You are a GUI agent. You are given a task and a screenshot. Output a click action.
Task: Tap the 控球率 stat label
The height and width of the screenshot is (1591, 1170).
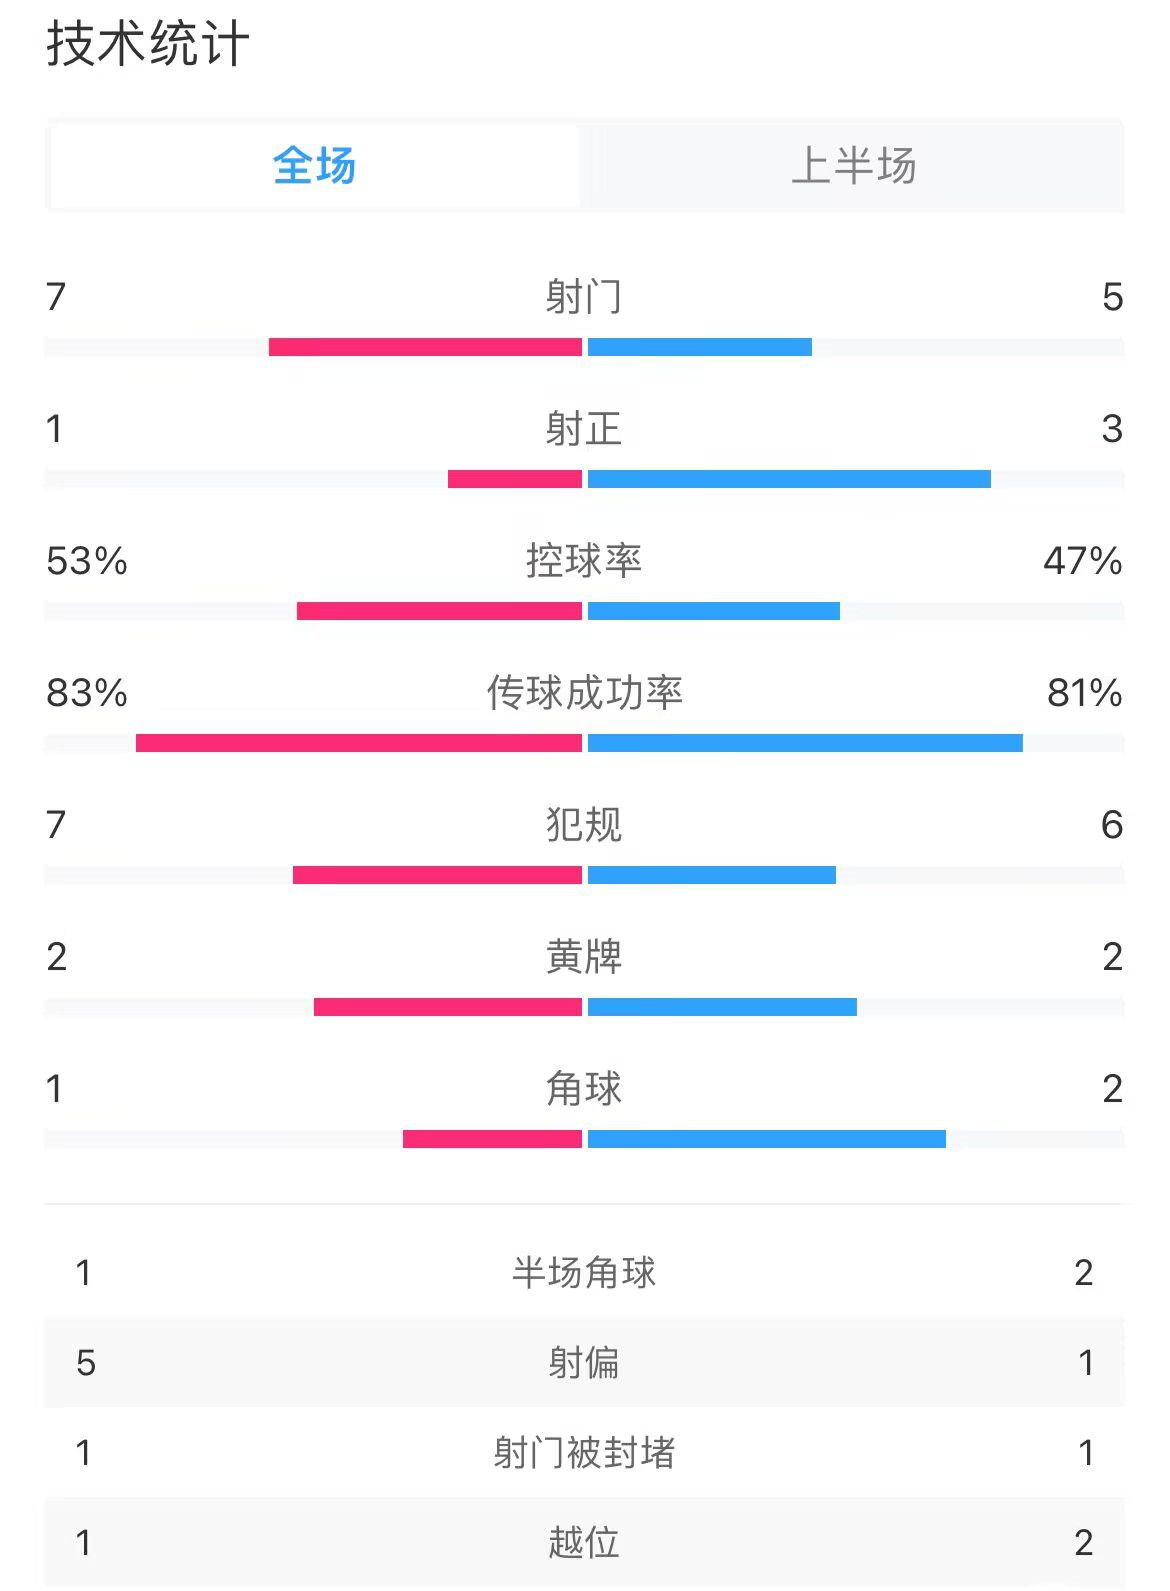584,561
